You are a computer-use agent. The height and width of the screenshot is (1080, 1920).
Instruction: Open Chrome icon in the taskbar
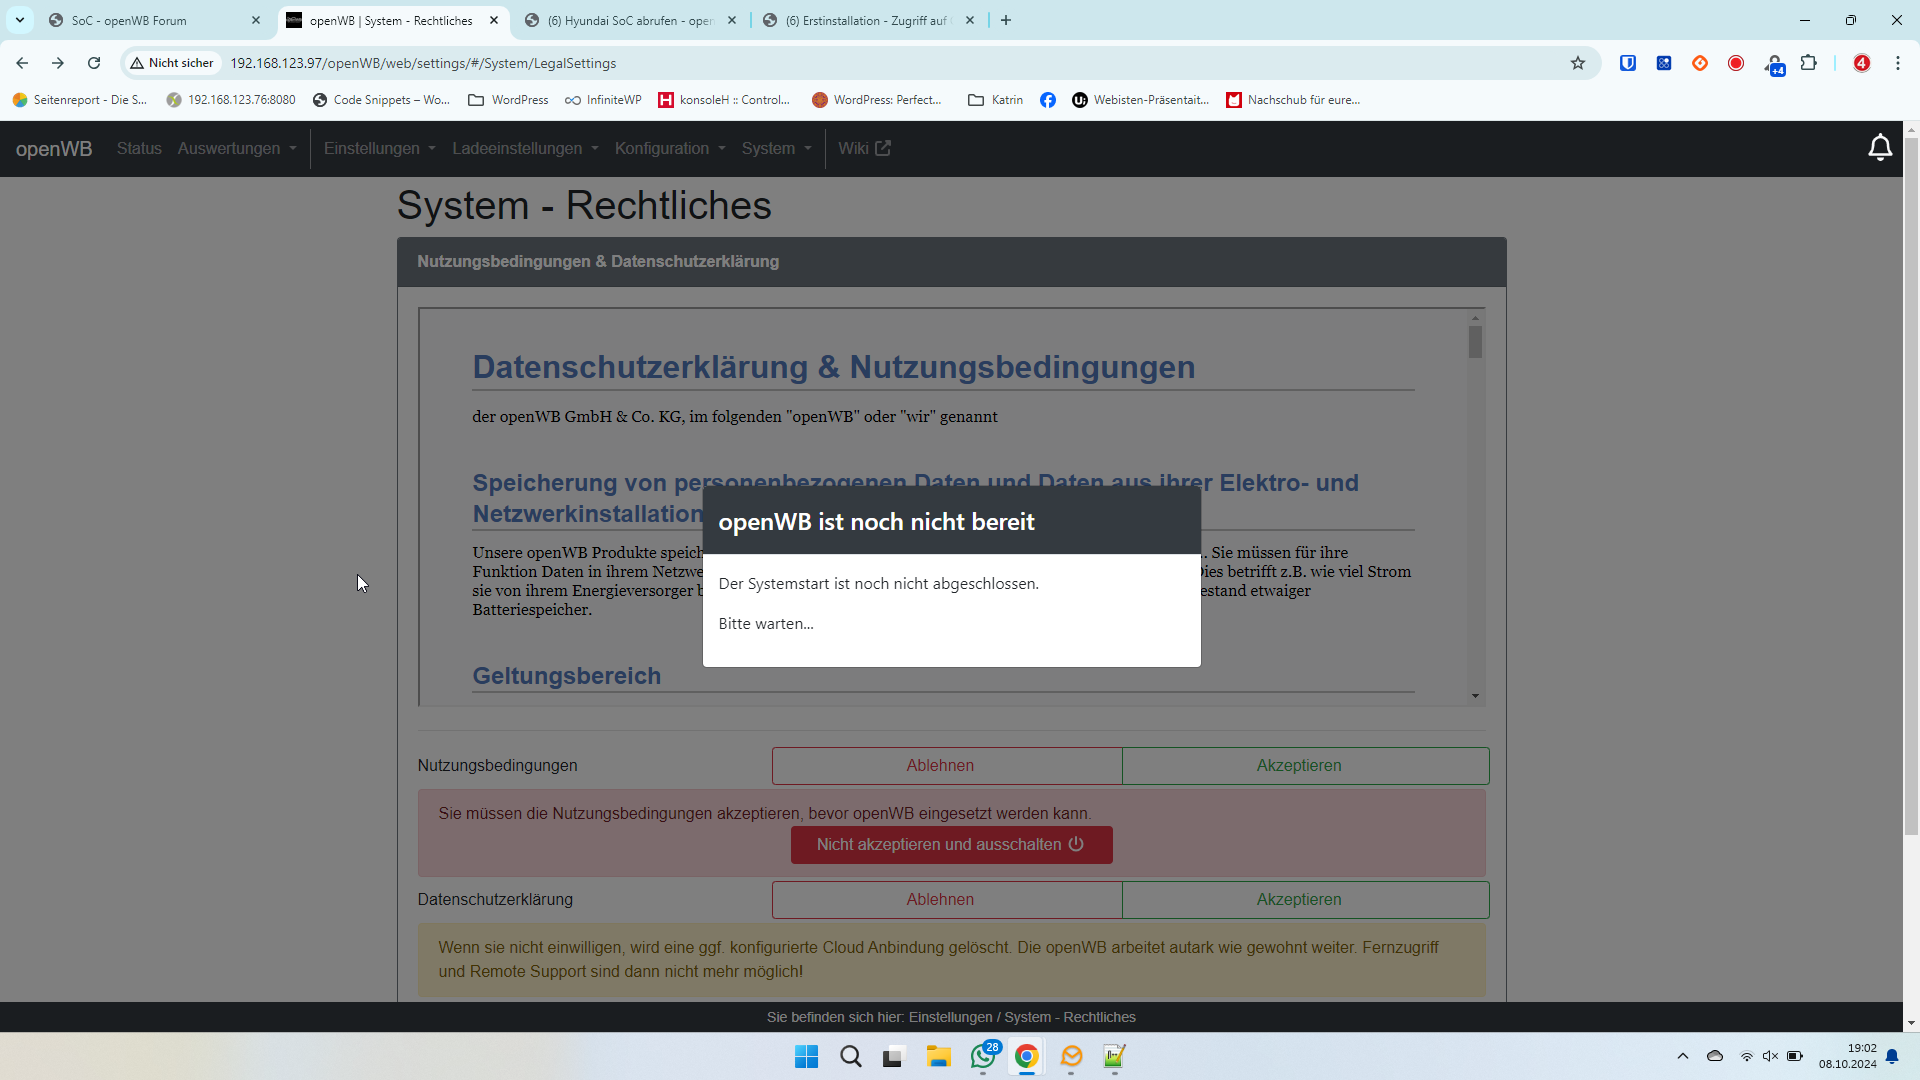pos(1027,1057)
